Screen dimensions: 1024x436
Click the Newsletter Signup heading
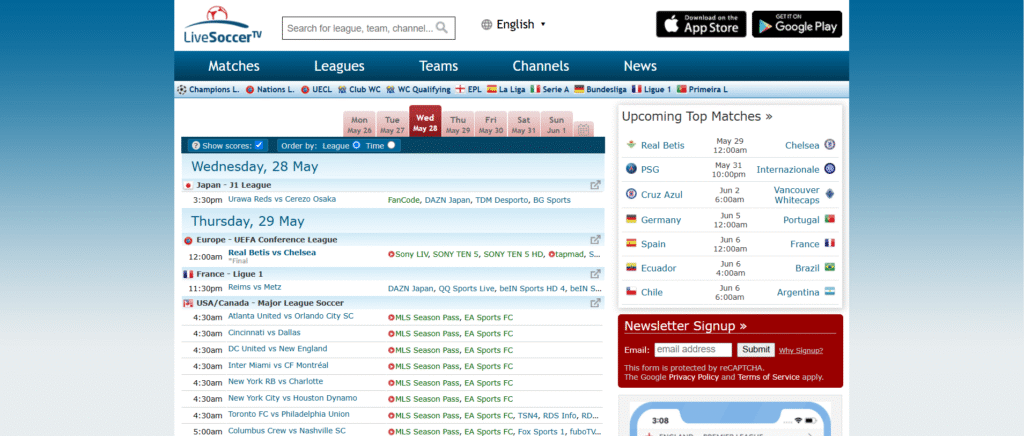[x=686, y=326]
